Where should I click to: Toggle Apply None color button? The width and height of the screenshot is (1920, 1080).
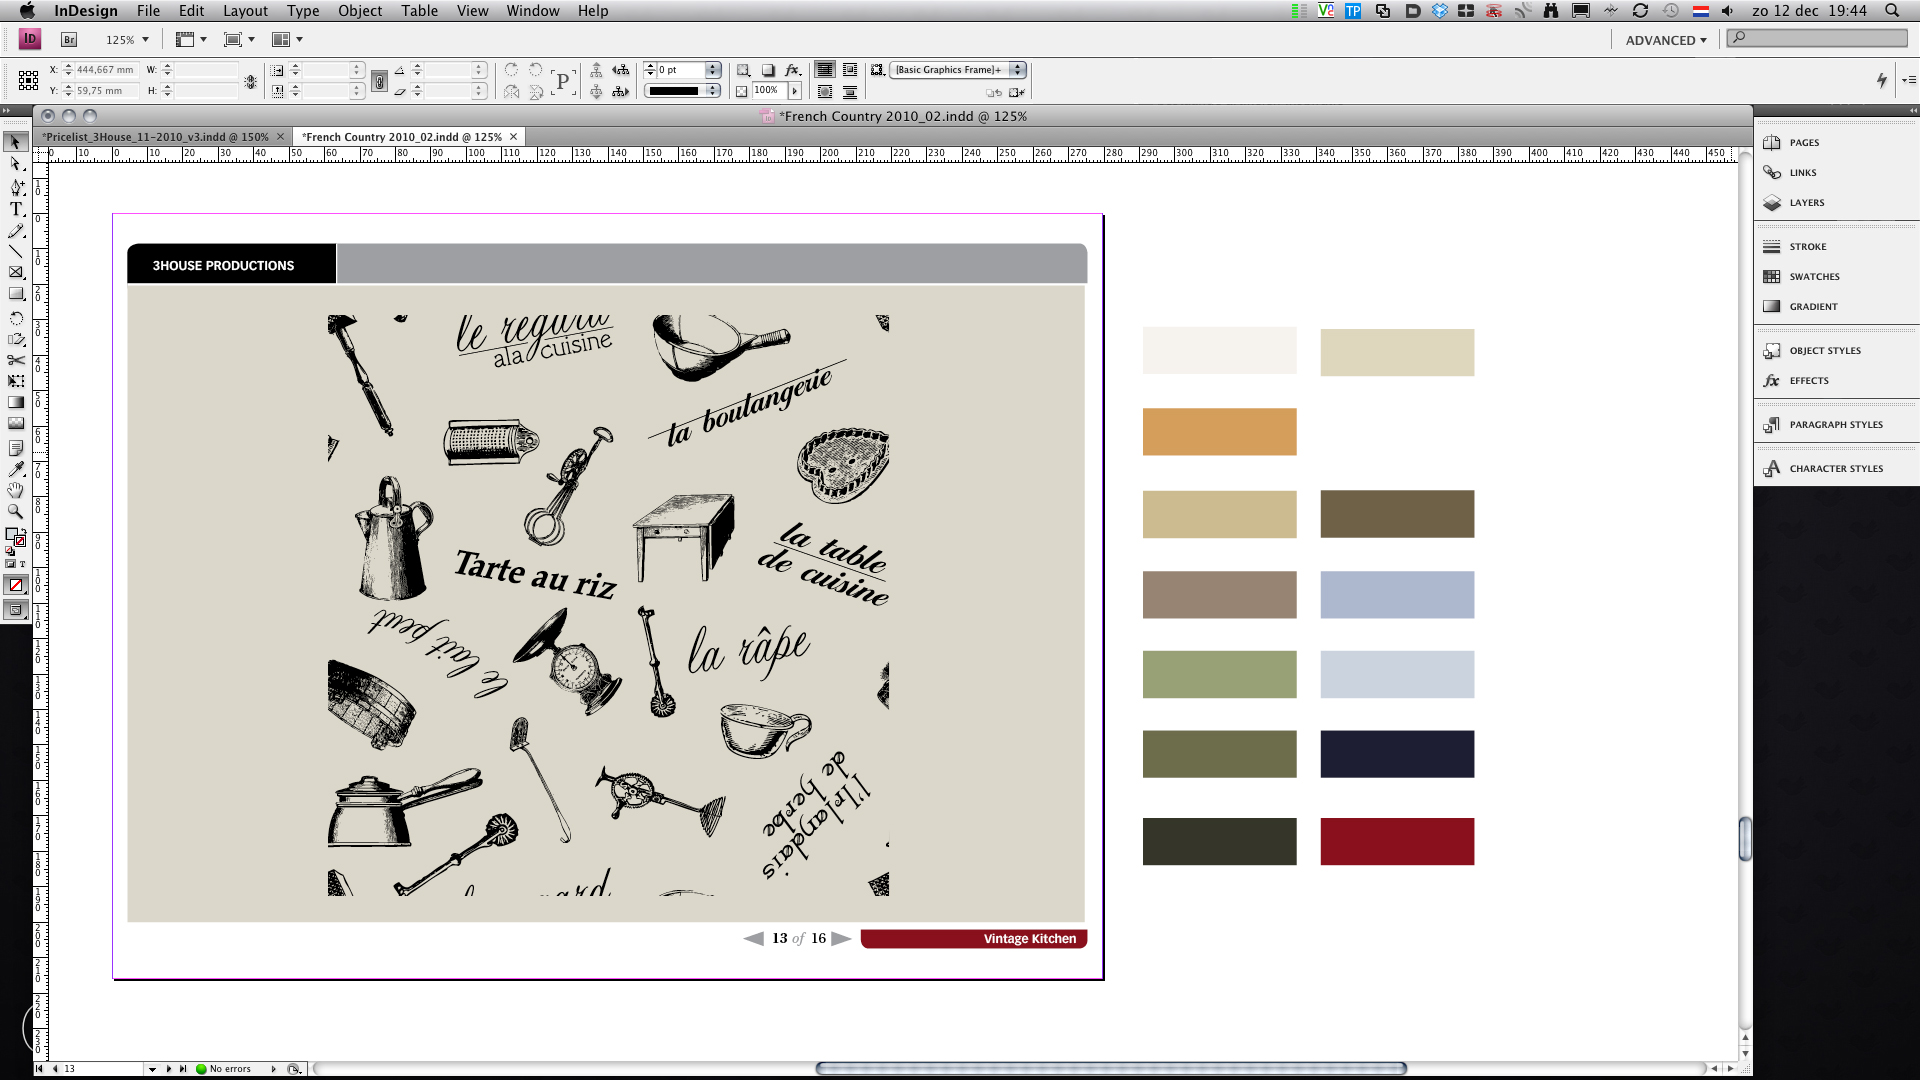point(16,585)
